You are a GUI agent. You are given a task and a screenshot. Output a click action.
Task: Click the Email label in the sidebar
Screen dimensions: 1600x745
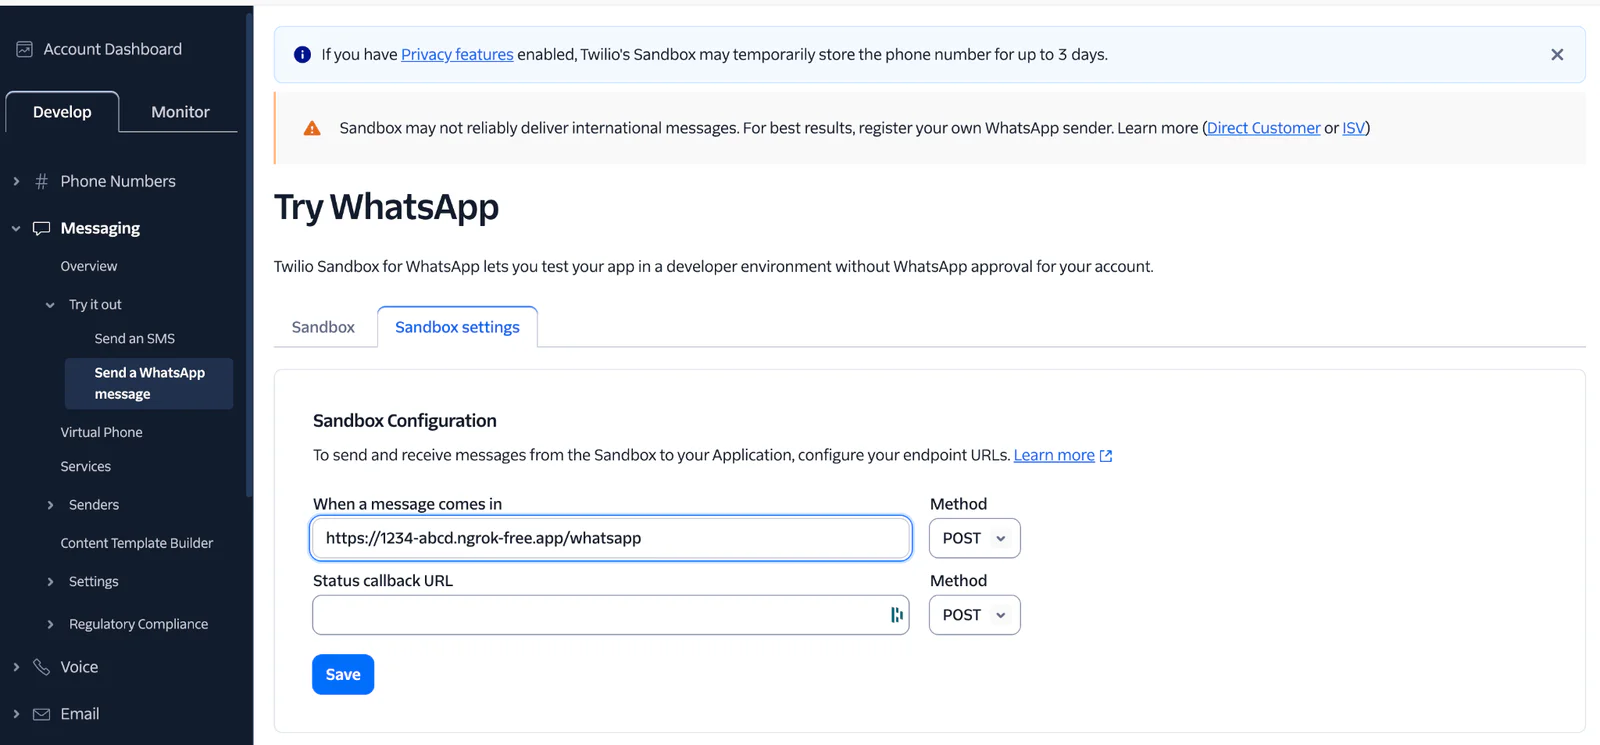click(x=80, y=714)
